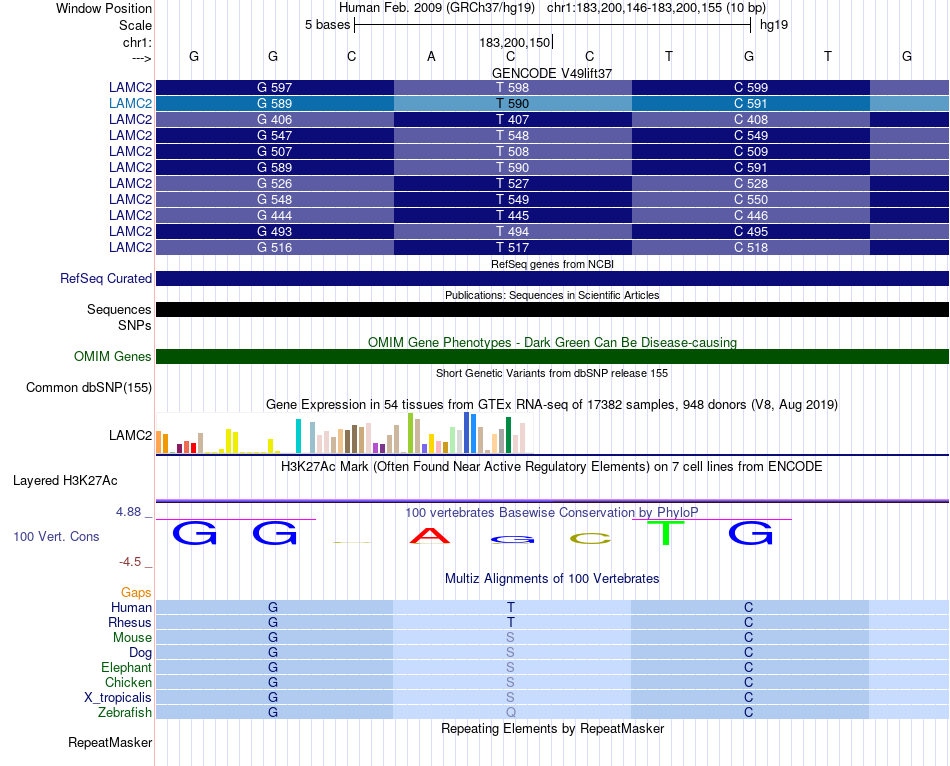The width and height of the screenshot is (950, 766).
Task: Click the Gaps label in Multiz track
Action: click(136, 592)
